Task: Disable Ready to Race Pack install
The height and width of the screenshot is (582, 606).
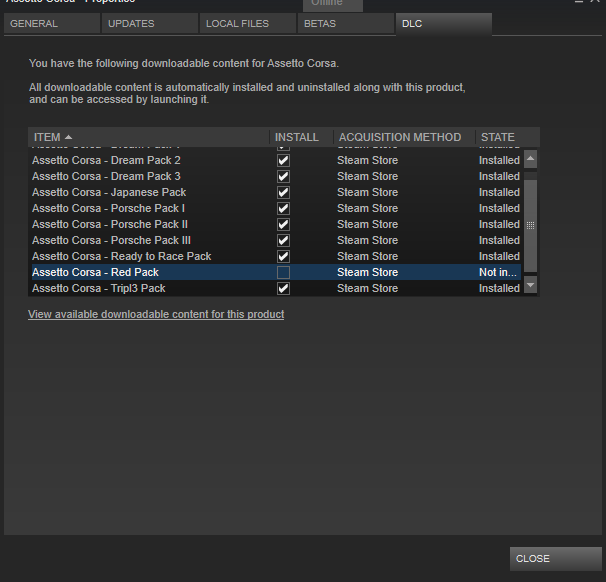Action: (x=283, y=257)
